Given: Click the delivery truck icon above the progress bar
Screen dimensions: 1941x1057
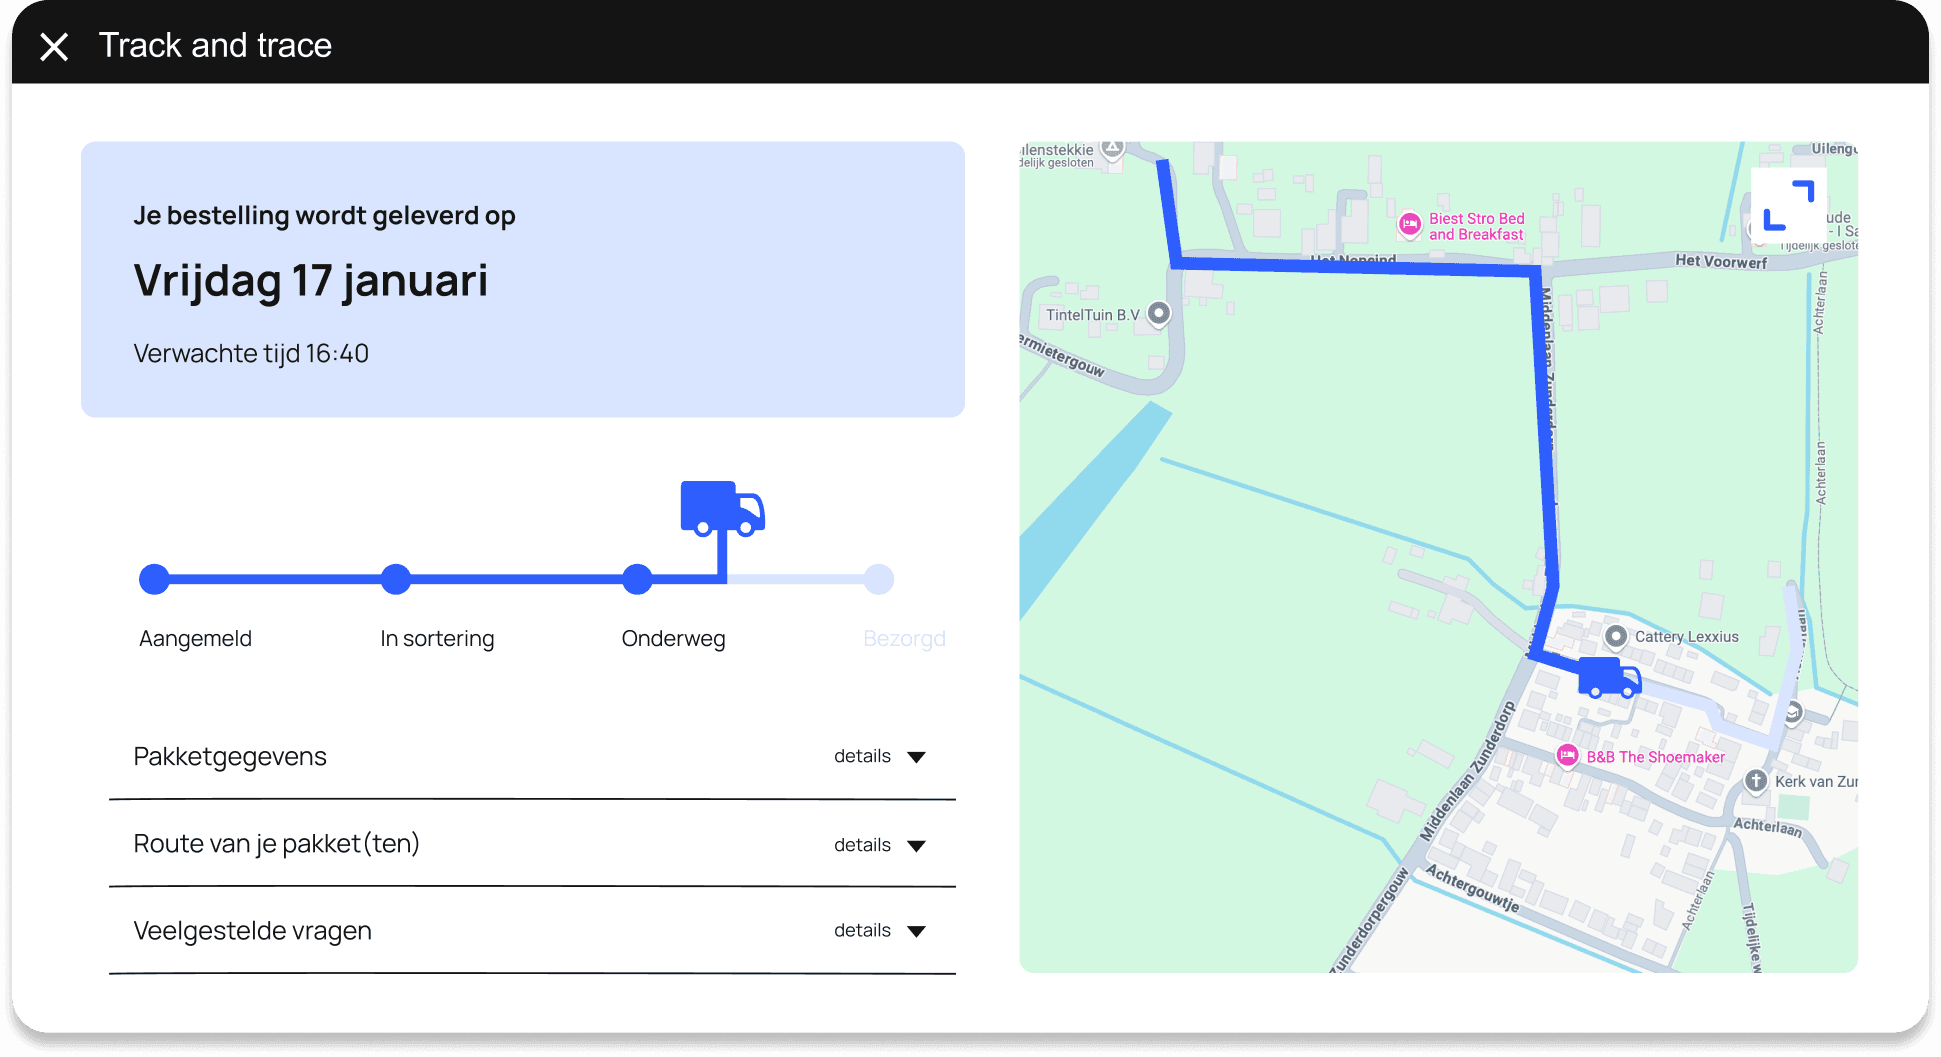Looking at the screenshot, I should [722, 510].
